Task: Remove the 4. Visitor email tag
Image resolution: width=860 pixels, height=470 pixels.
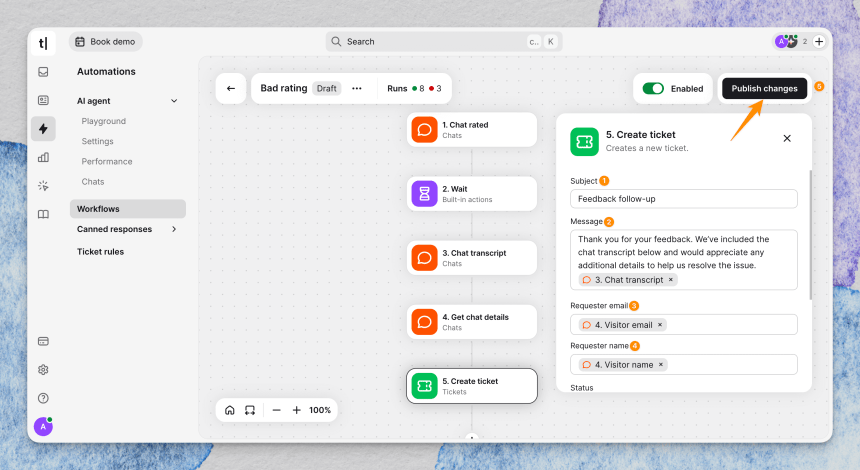Action: (660, 325)
